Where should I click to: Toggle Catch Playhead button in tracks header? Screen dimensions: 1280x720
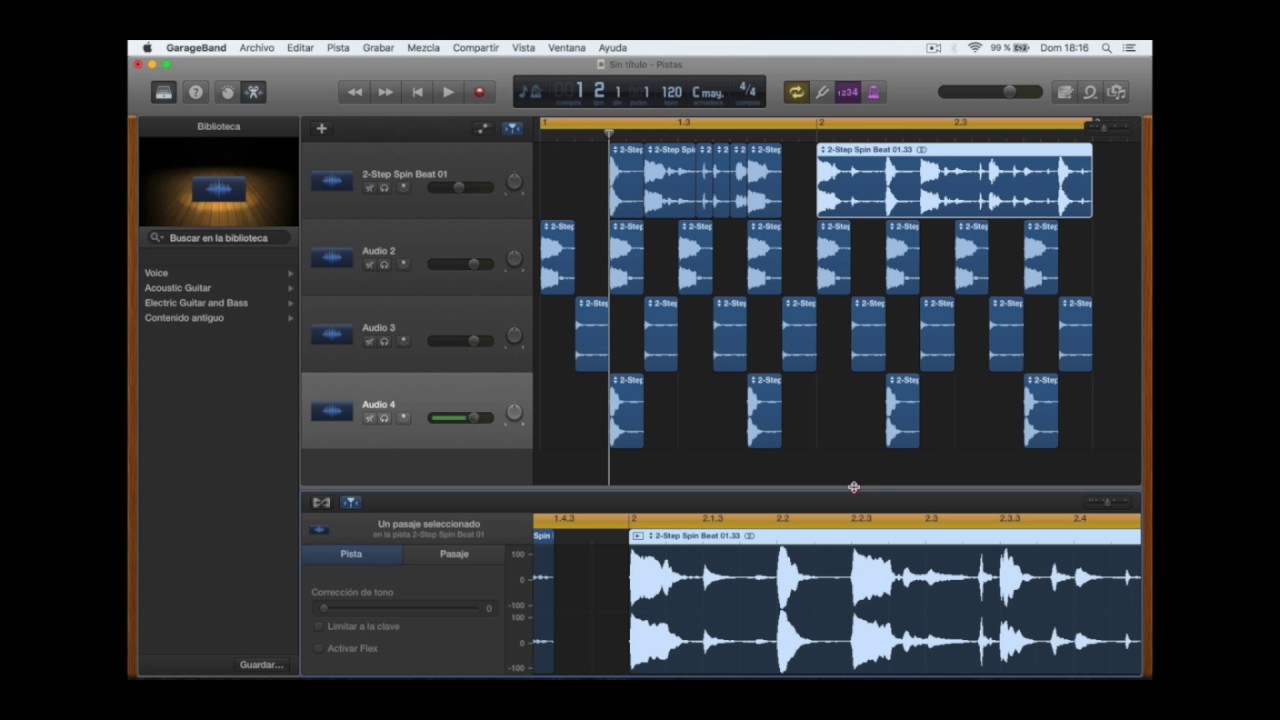[x=512, y=128]
